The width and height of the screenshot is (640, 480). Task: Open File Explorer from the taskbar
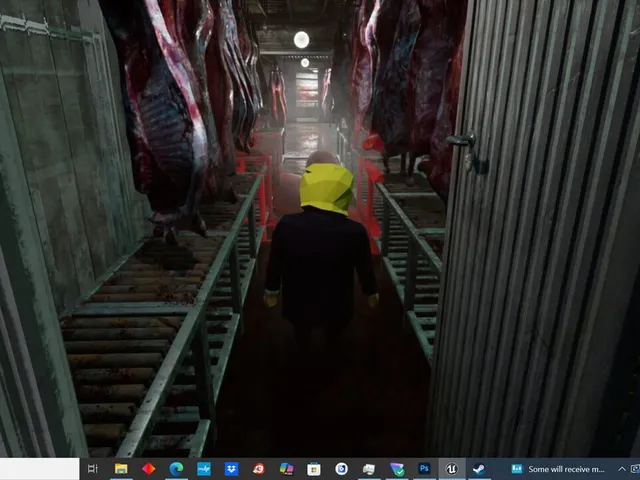121,469
